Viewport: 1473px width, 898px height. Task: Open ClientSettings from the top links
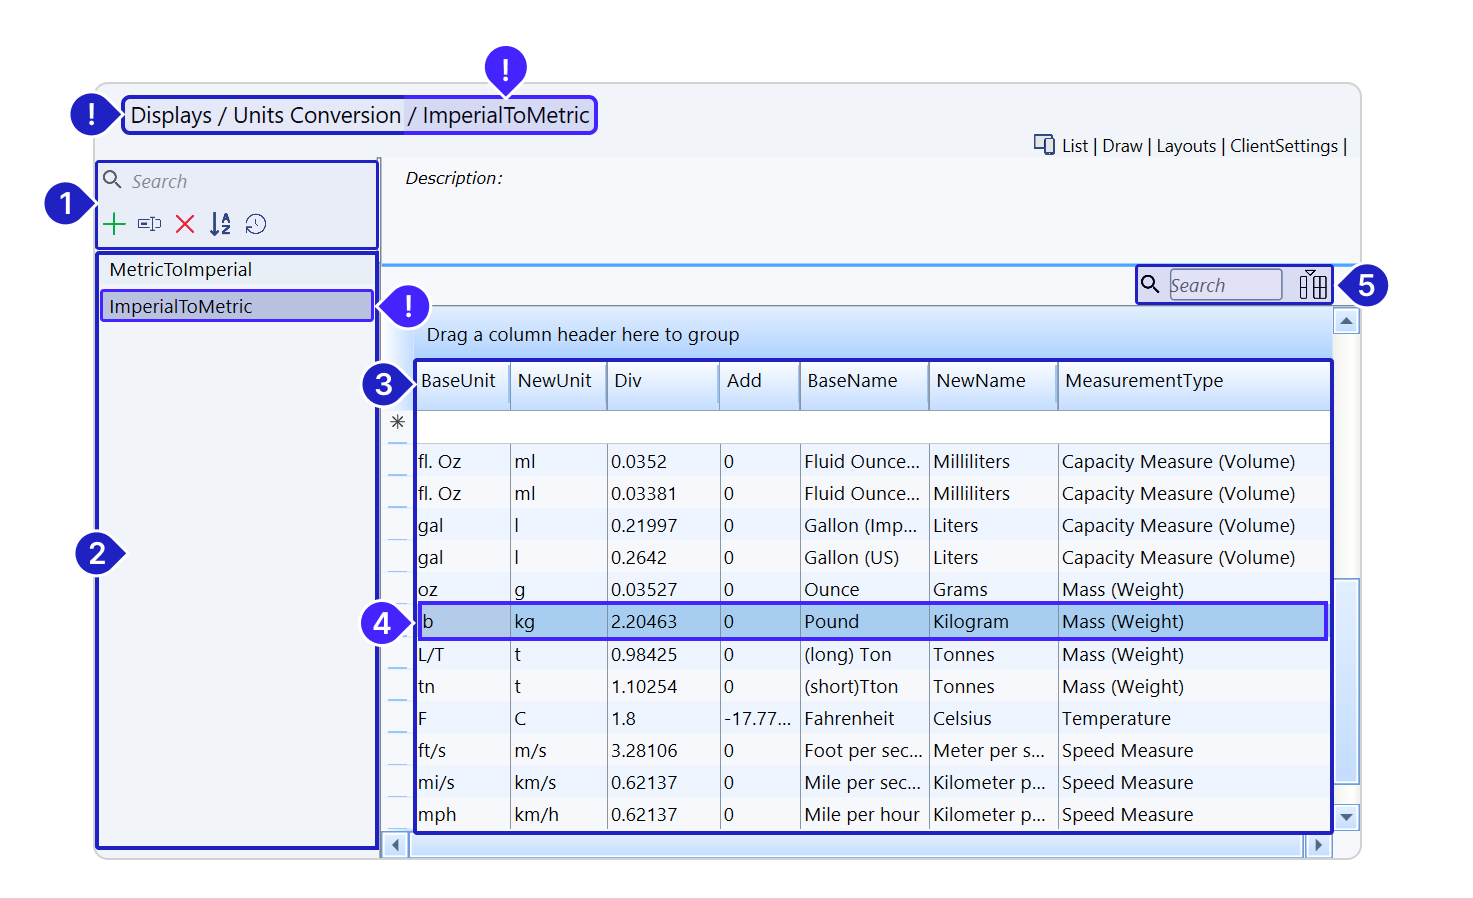click(x=1283, y=146)
